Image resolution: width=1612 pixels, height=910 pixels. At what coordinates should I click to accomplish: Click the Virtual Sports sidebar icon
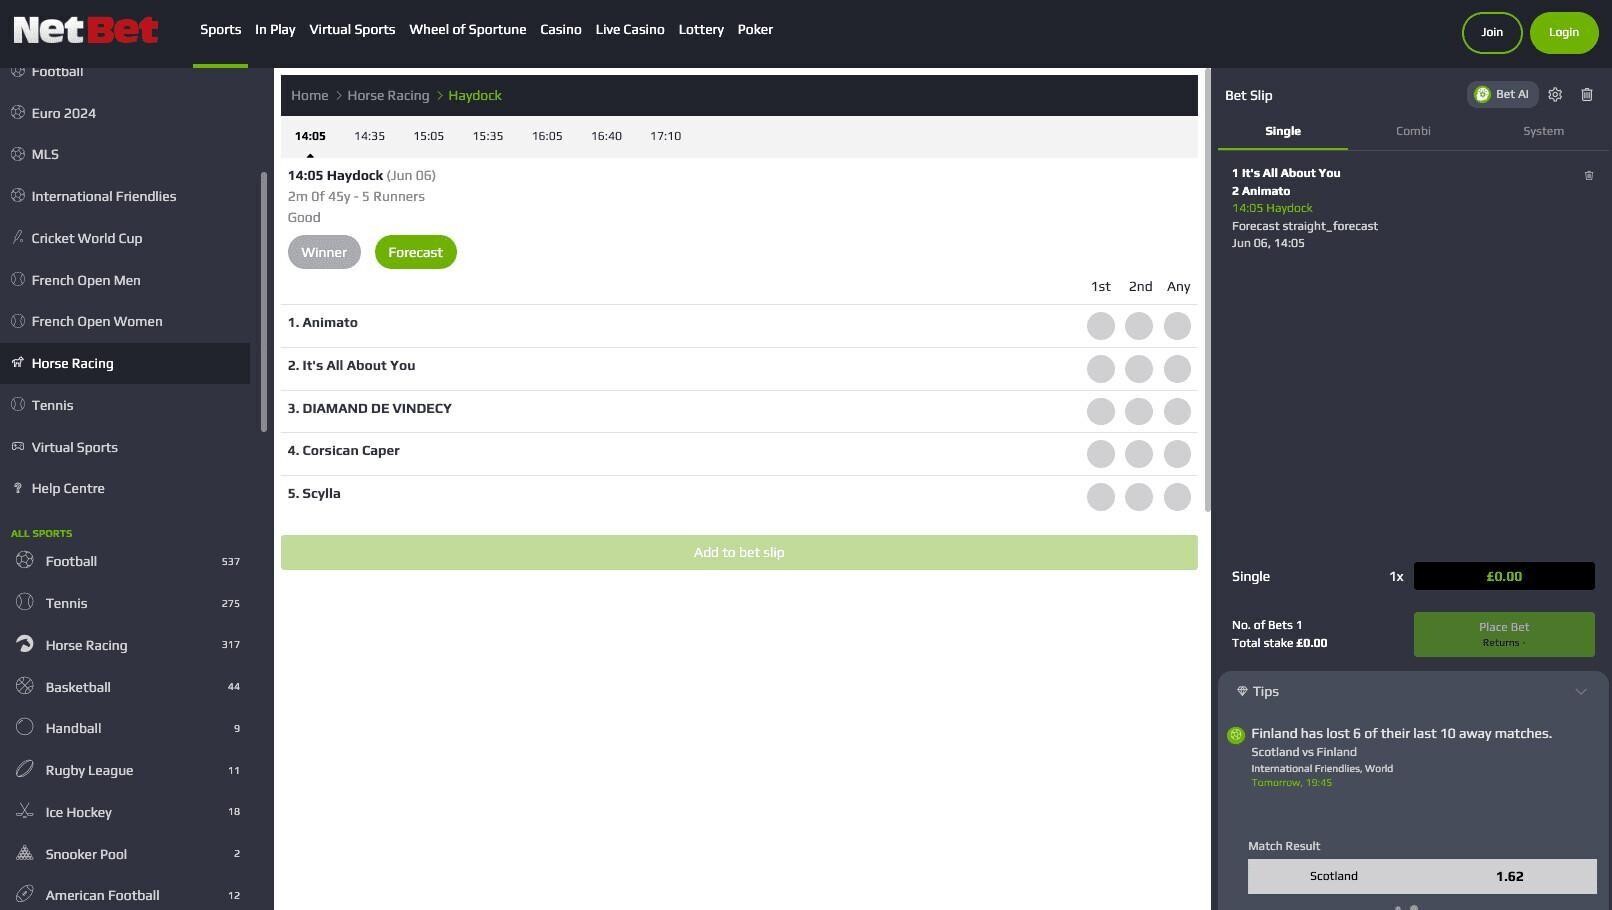click(x=18, y=447)
